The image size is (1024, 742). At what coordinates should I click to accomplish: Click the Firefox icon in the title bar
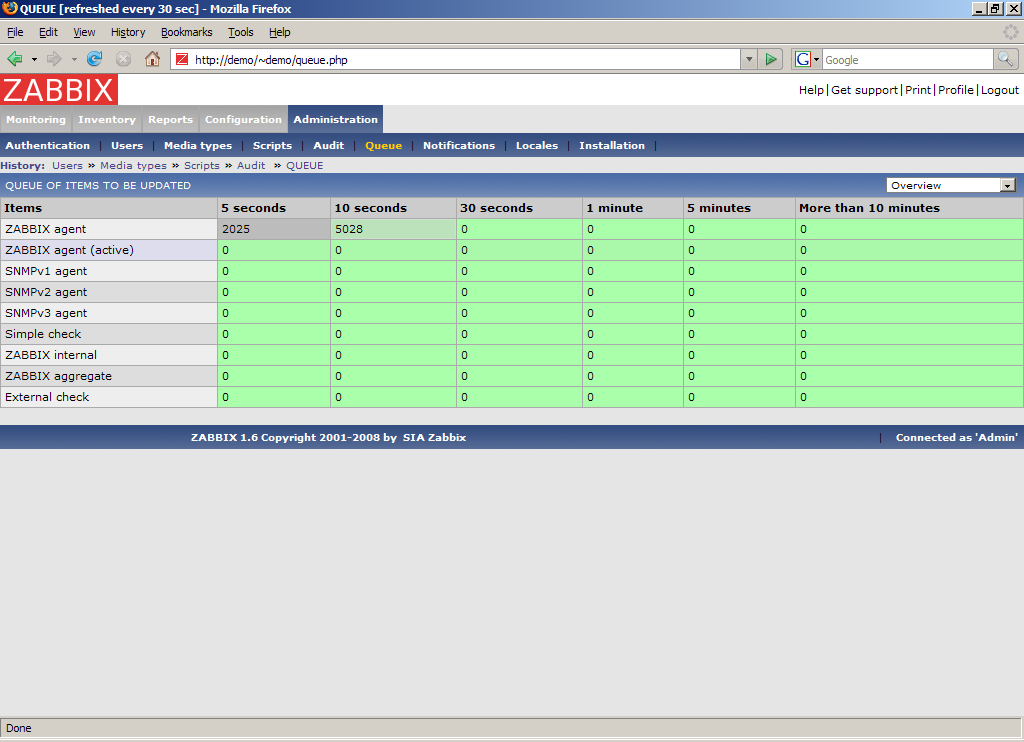coord(10,8)
